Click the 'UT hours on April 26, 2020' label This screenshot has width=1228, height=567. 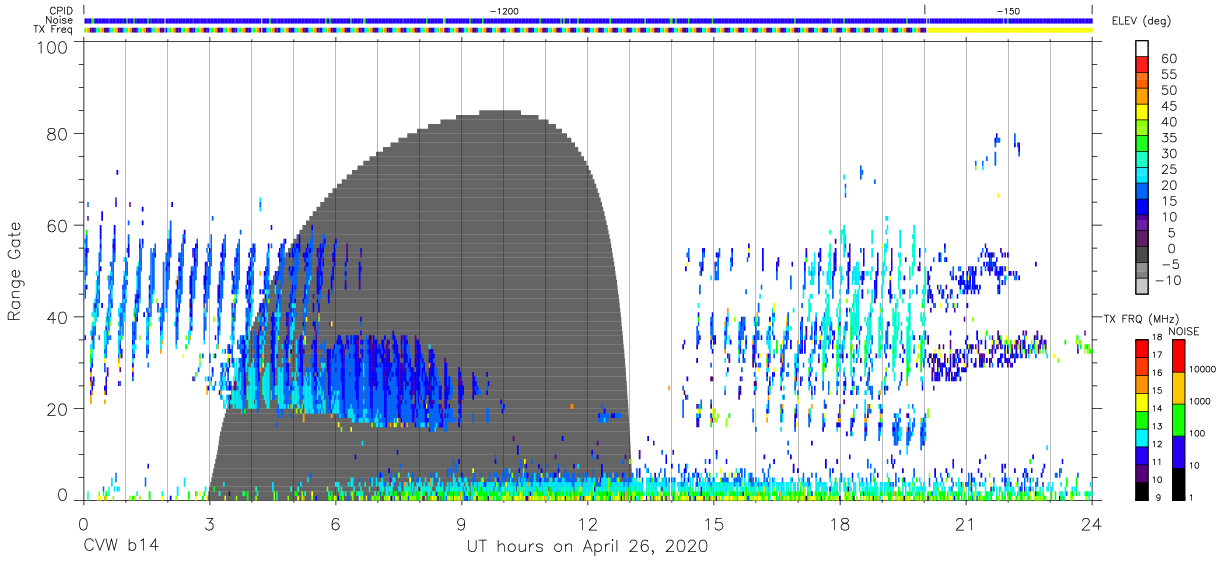587,547
